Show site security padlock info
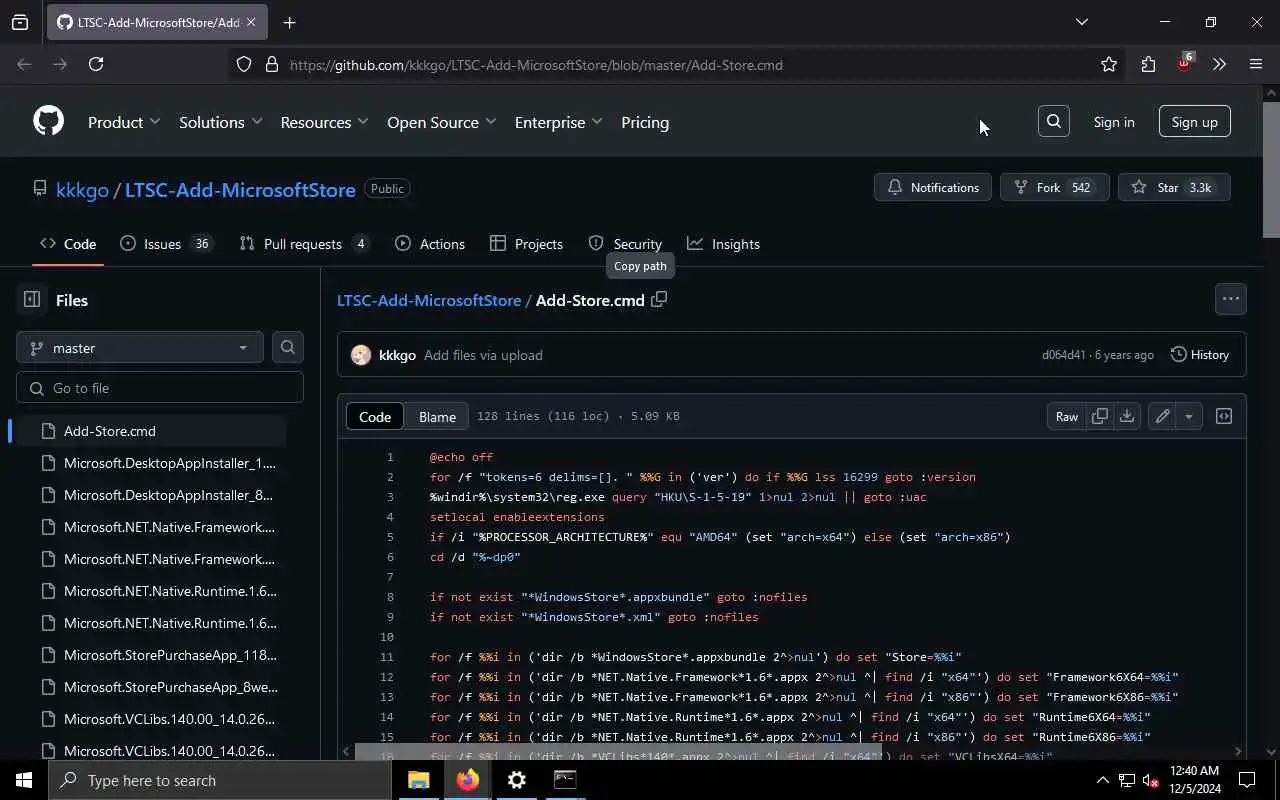 pos(271,64)
